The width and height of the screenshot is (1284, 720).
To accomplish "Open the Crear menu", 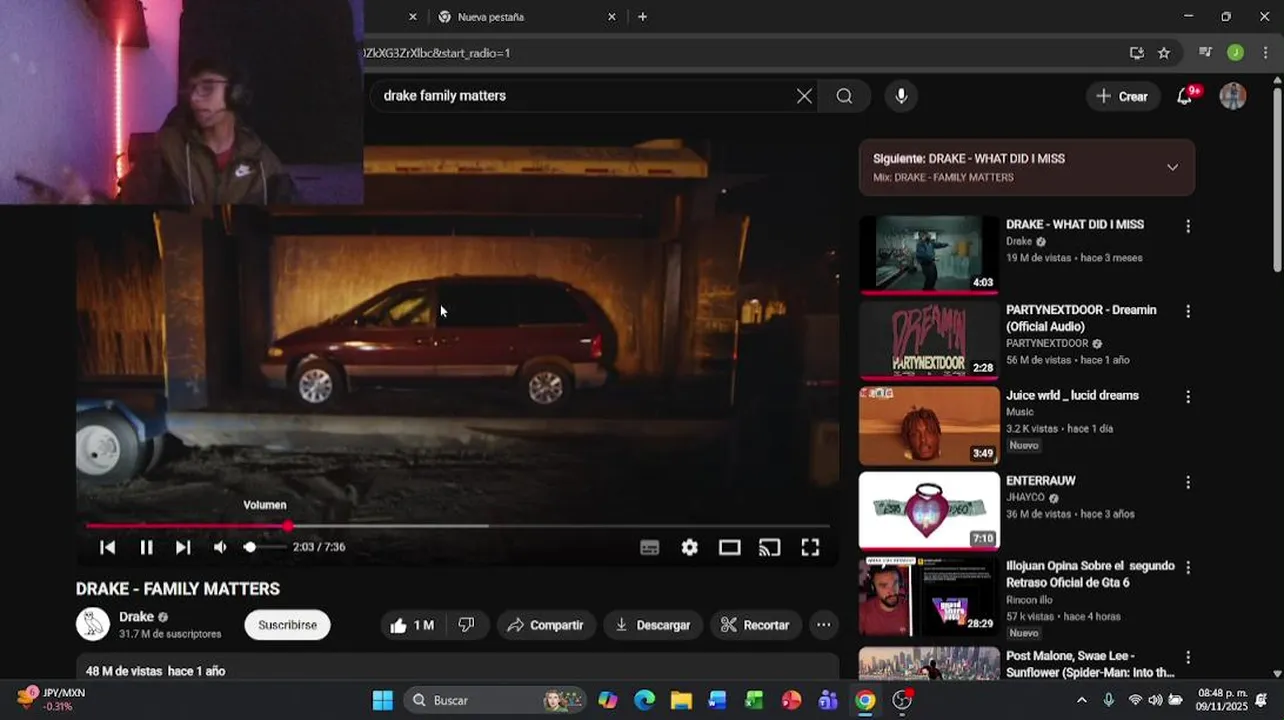I will coord(1122,96).
